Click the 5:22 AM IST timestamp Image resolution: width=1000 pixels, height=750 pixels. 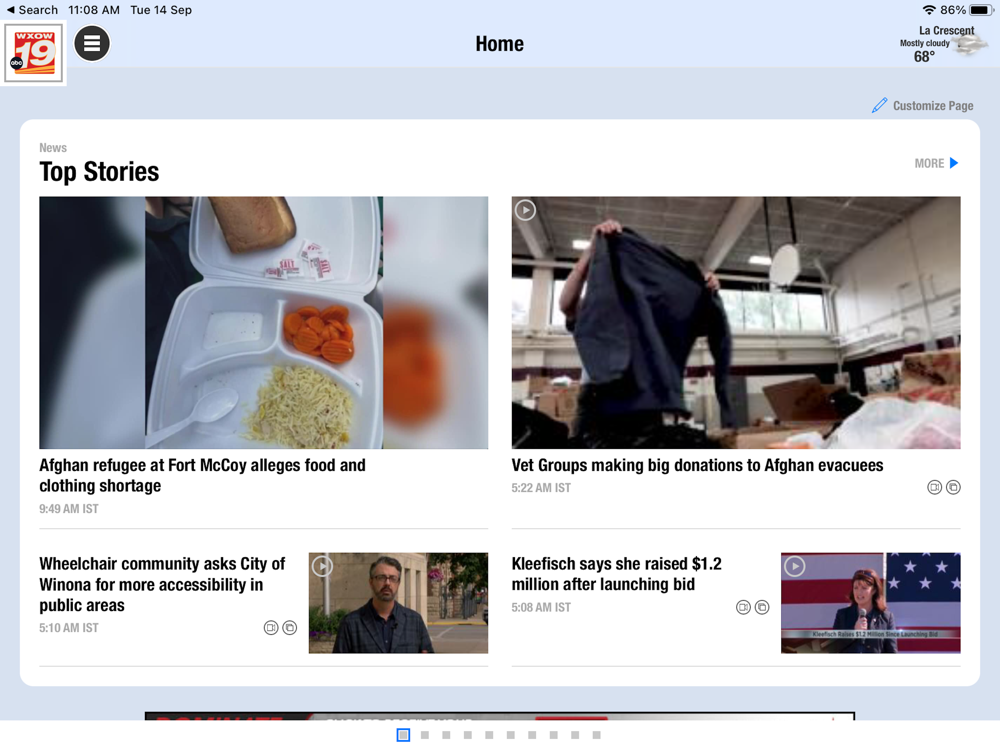(x=541, y=488)
